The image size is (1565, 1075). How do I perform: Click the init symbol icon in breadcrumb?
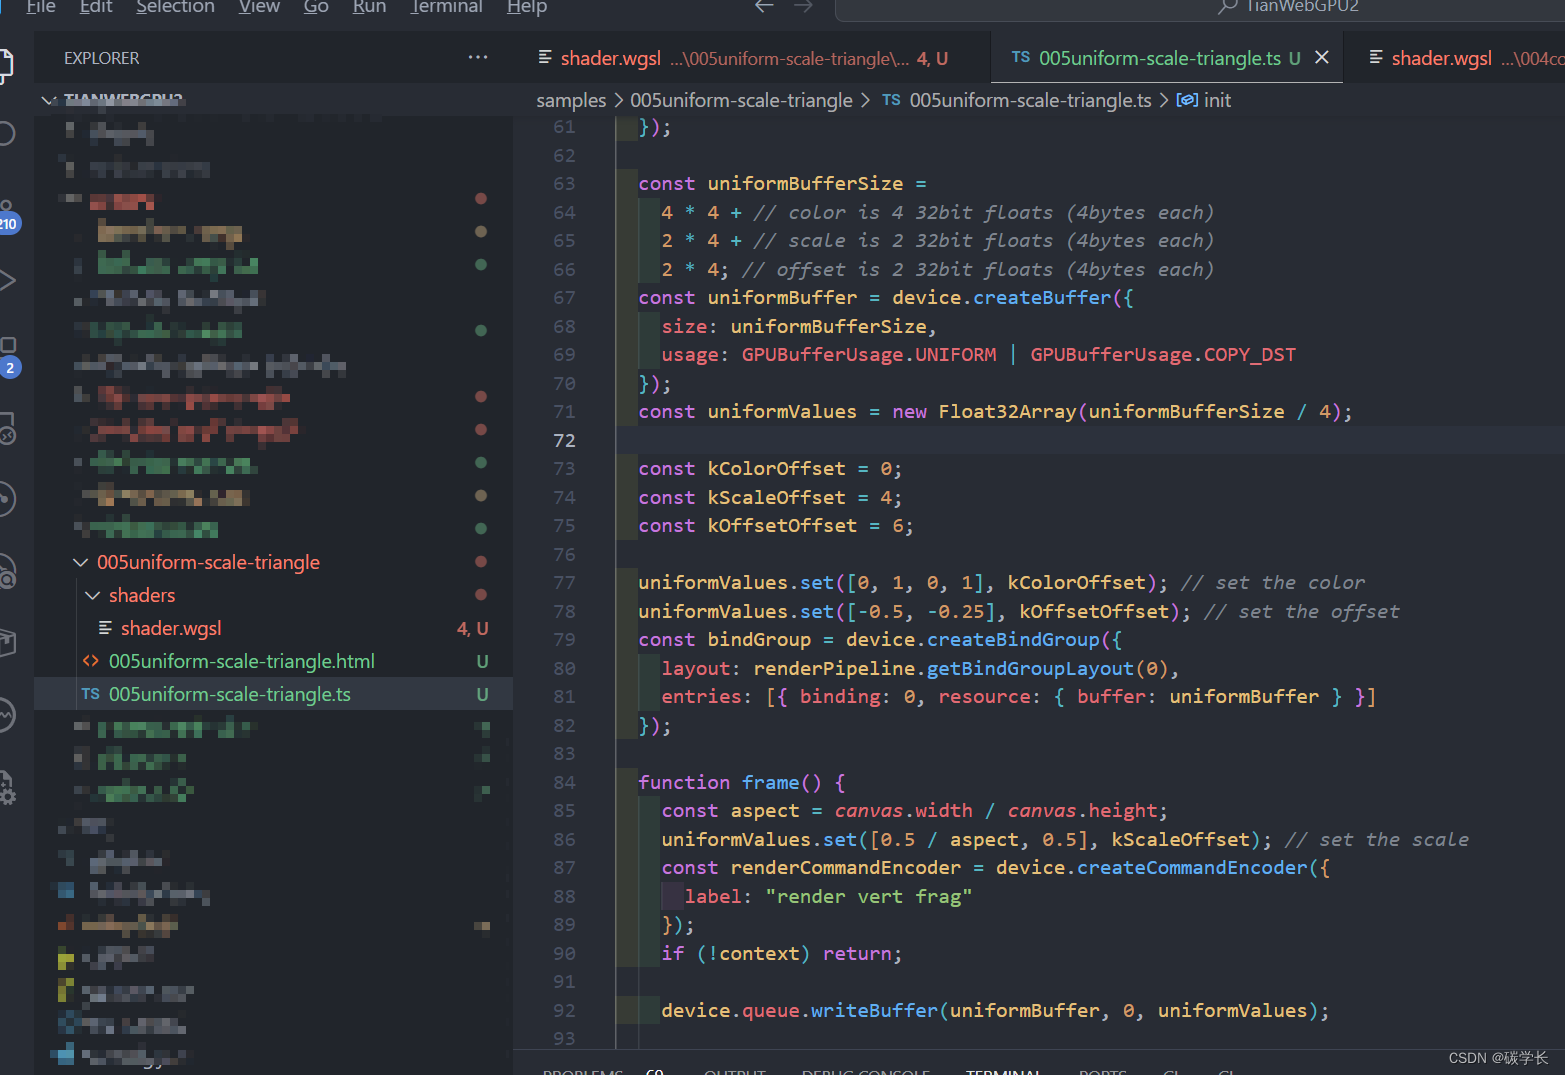point(1187,100)
